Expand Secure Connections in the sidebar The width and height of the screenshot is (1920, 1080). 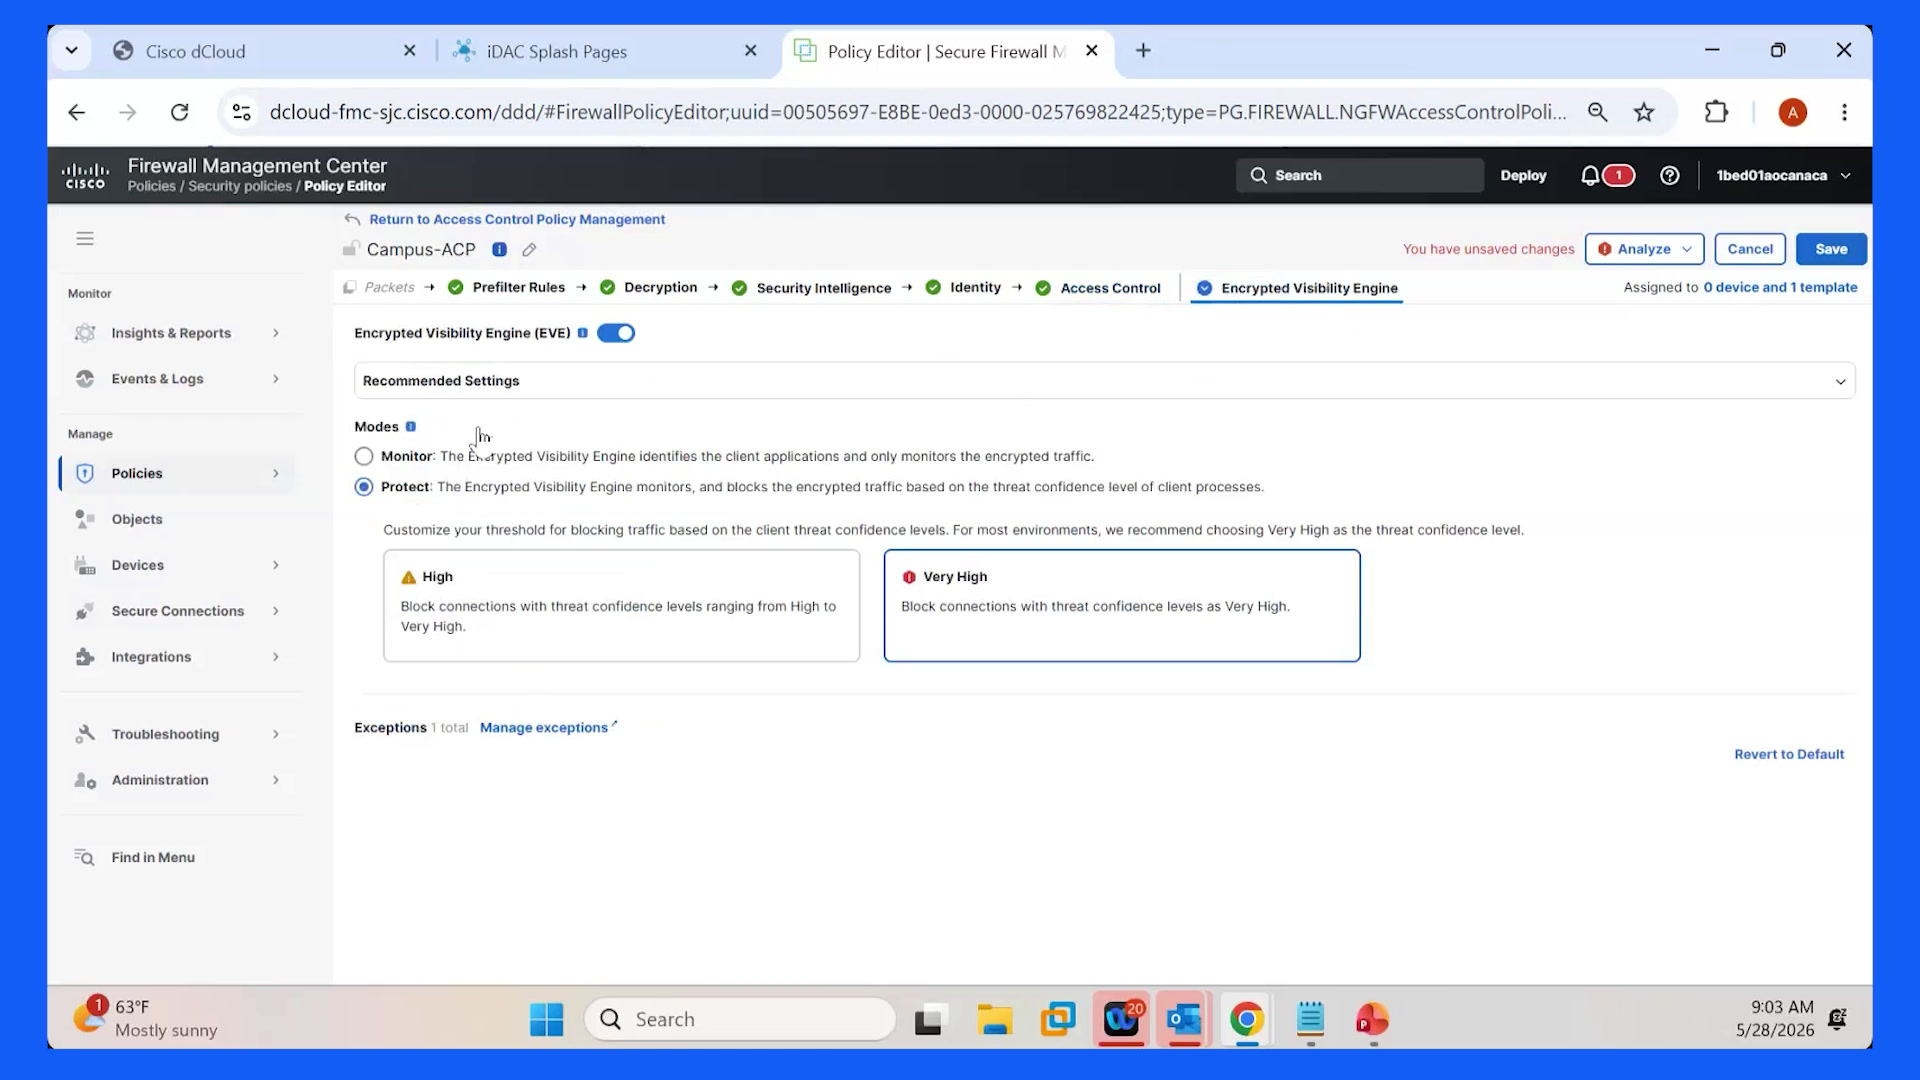(x=178, y=611)
